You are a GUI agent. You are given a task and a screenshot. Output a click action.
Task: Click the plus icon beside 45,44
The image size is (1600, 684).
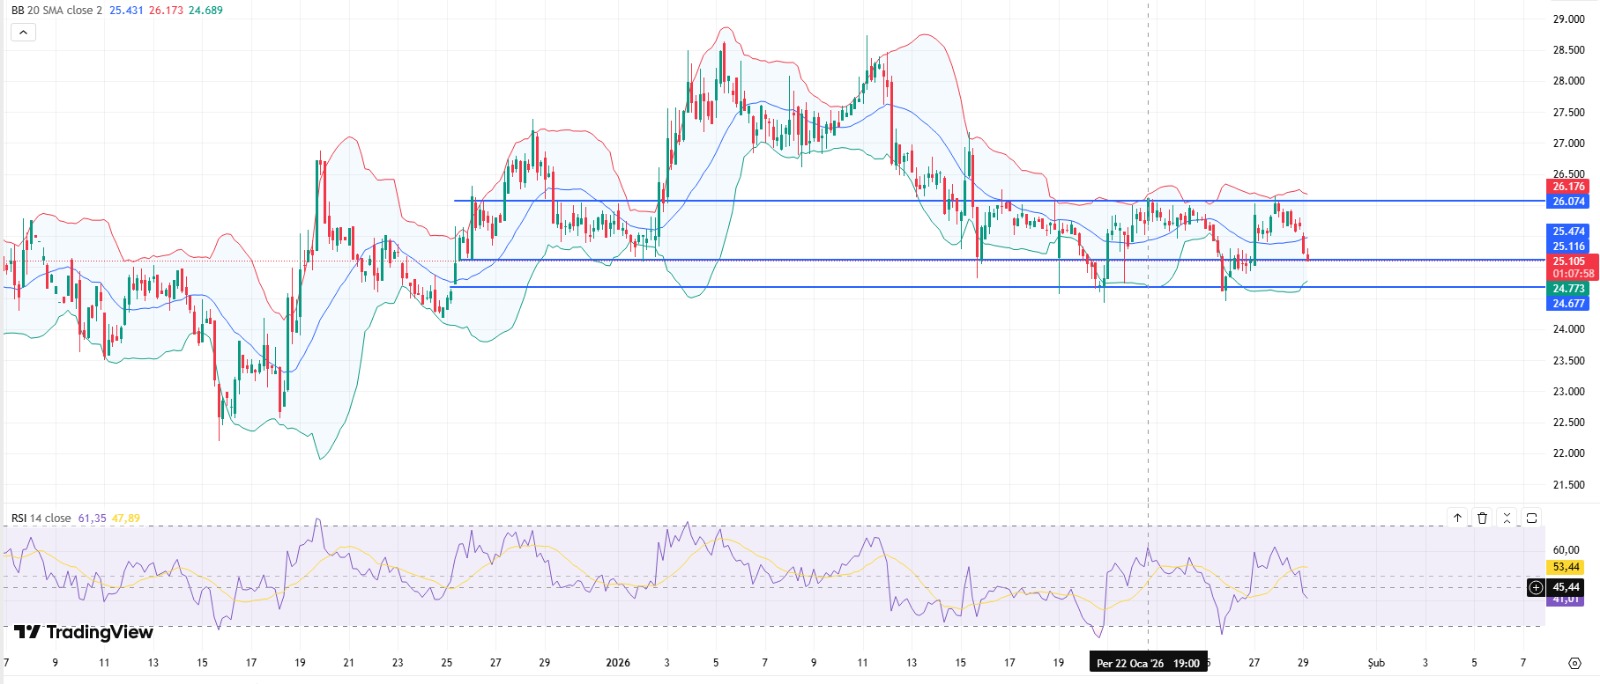click(1536, 588)
